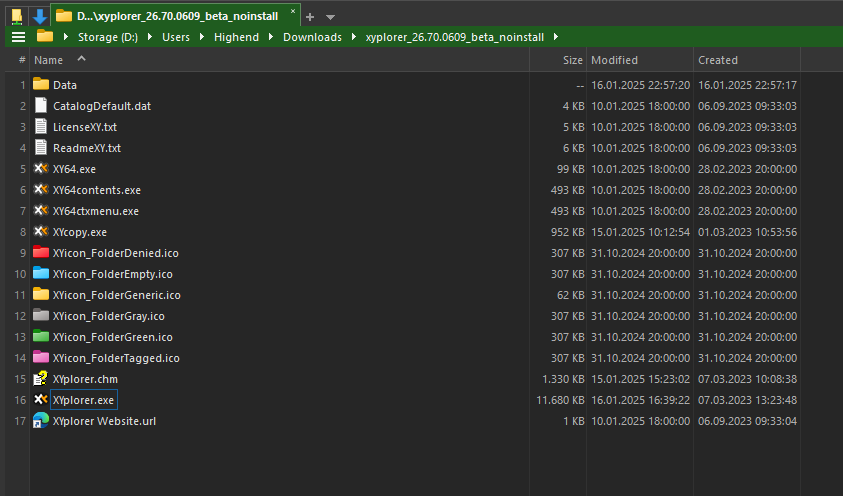Click the hamburger menu icon in address bar
843x496 pixels.
pos(17,37)
